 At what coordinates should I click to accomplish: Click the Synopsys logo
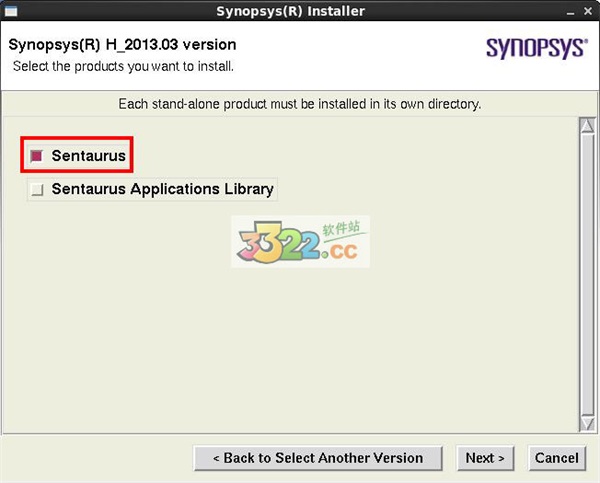click(x=537, y=48)
